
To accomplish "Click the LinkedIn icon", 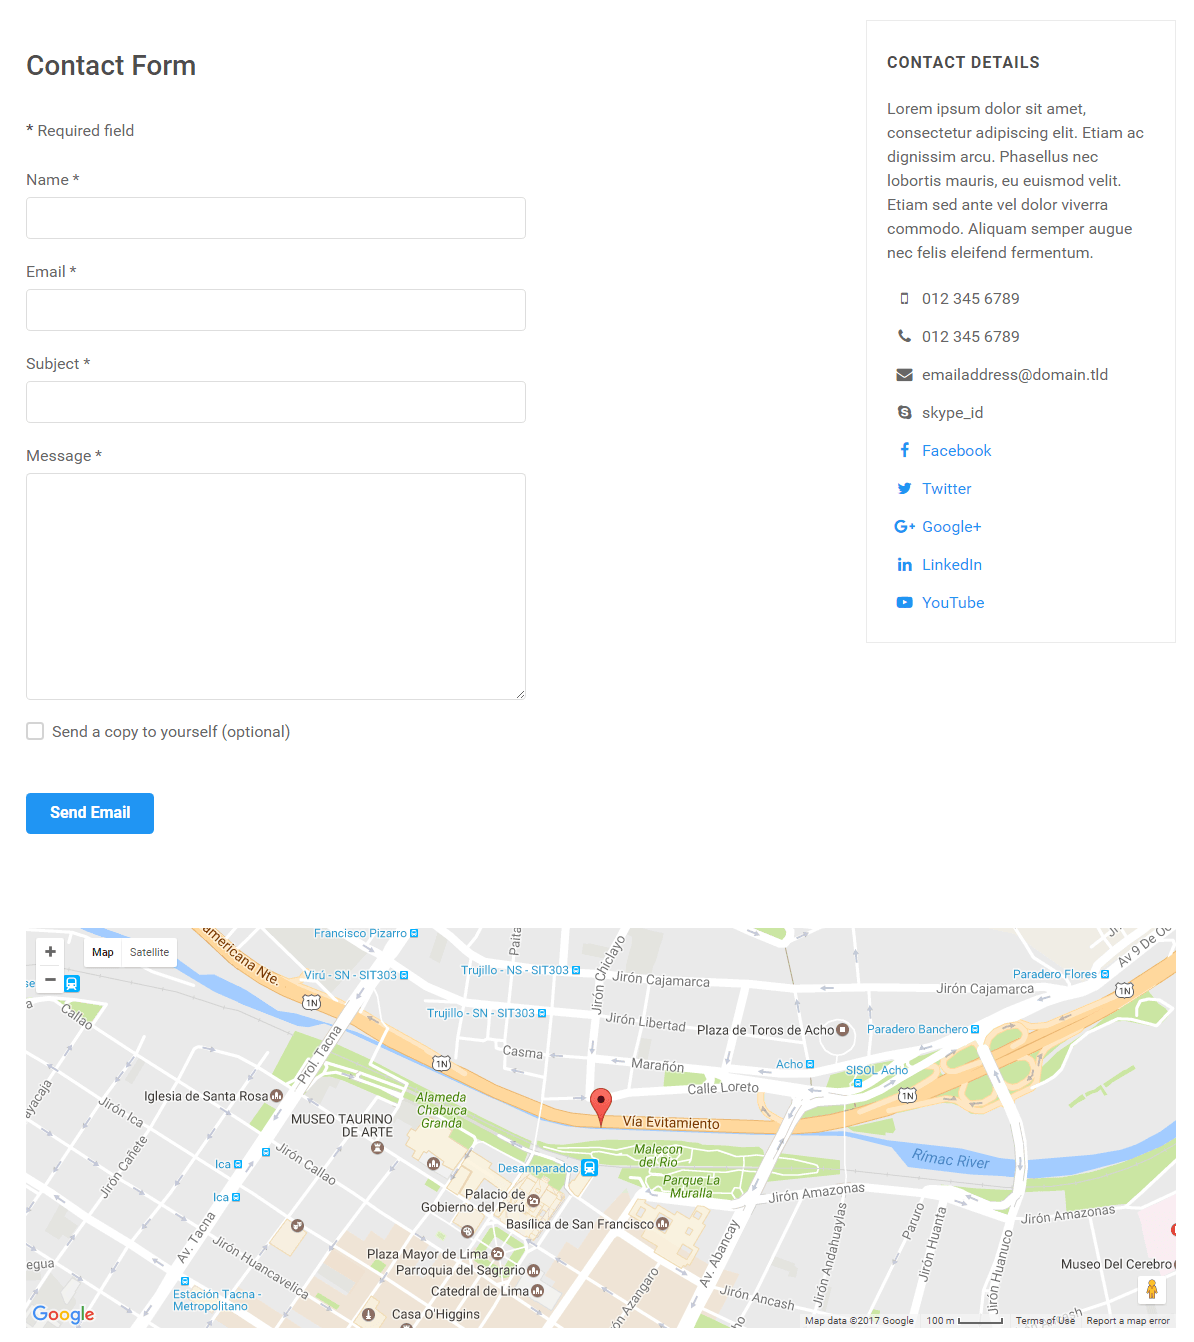I will tap(904, 565).
